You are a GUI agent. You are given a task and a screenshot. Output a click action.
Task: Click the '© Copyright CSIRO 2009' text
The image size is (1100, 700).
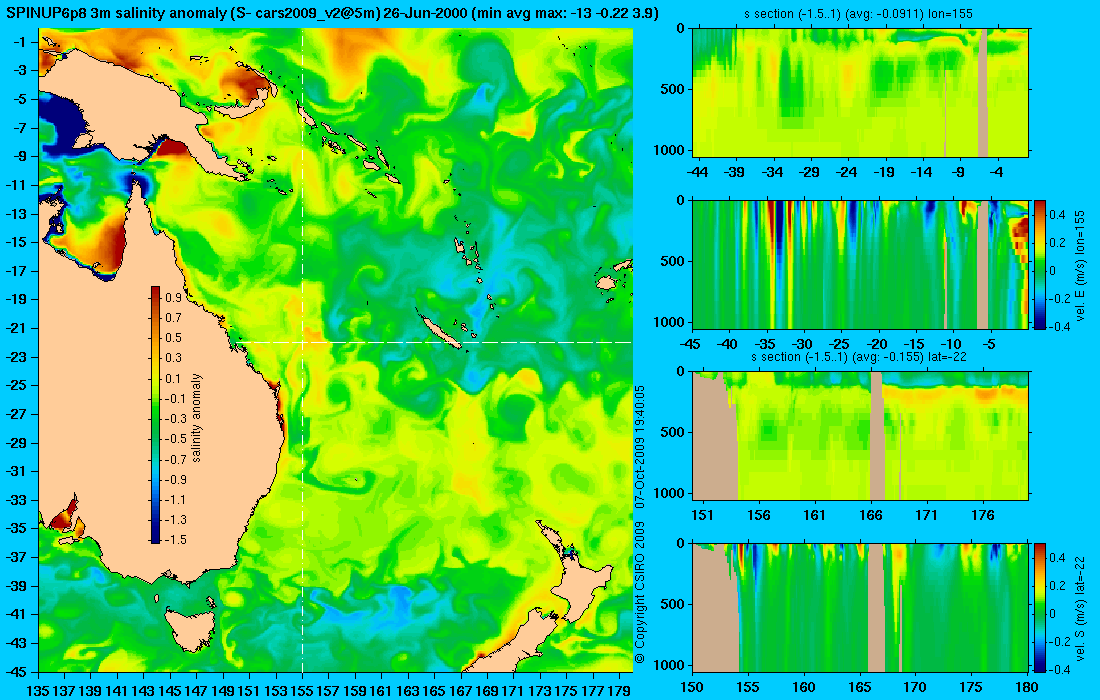click(639, 592)
